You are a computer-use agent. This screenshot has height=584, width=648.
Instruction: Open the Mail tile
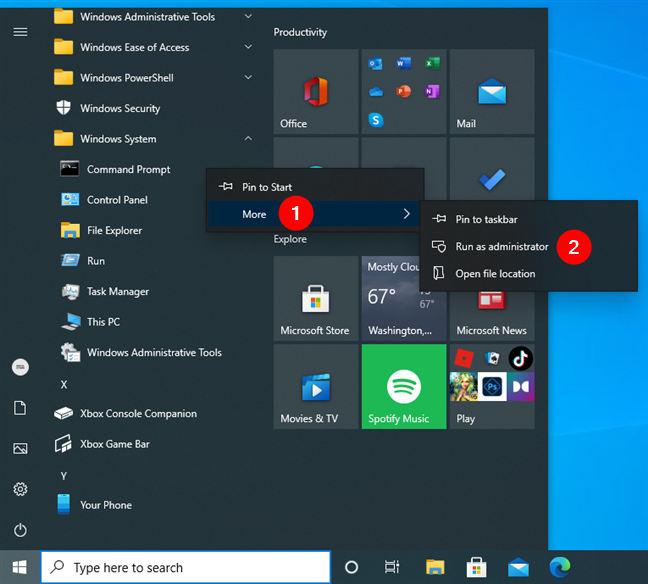pos(492,92)
